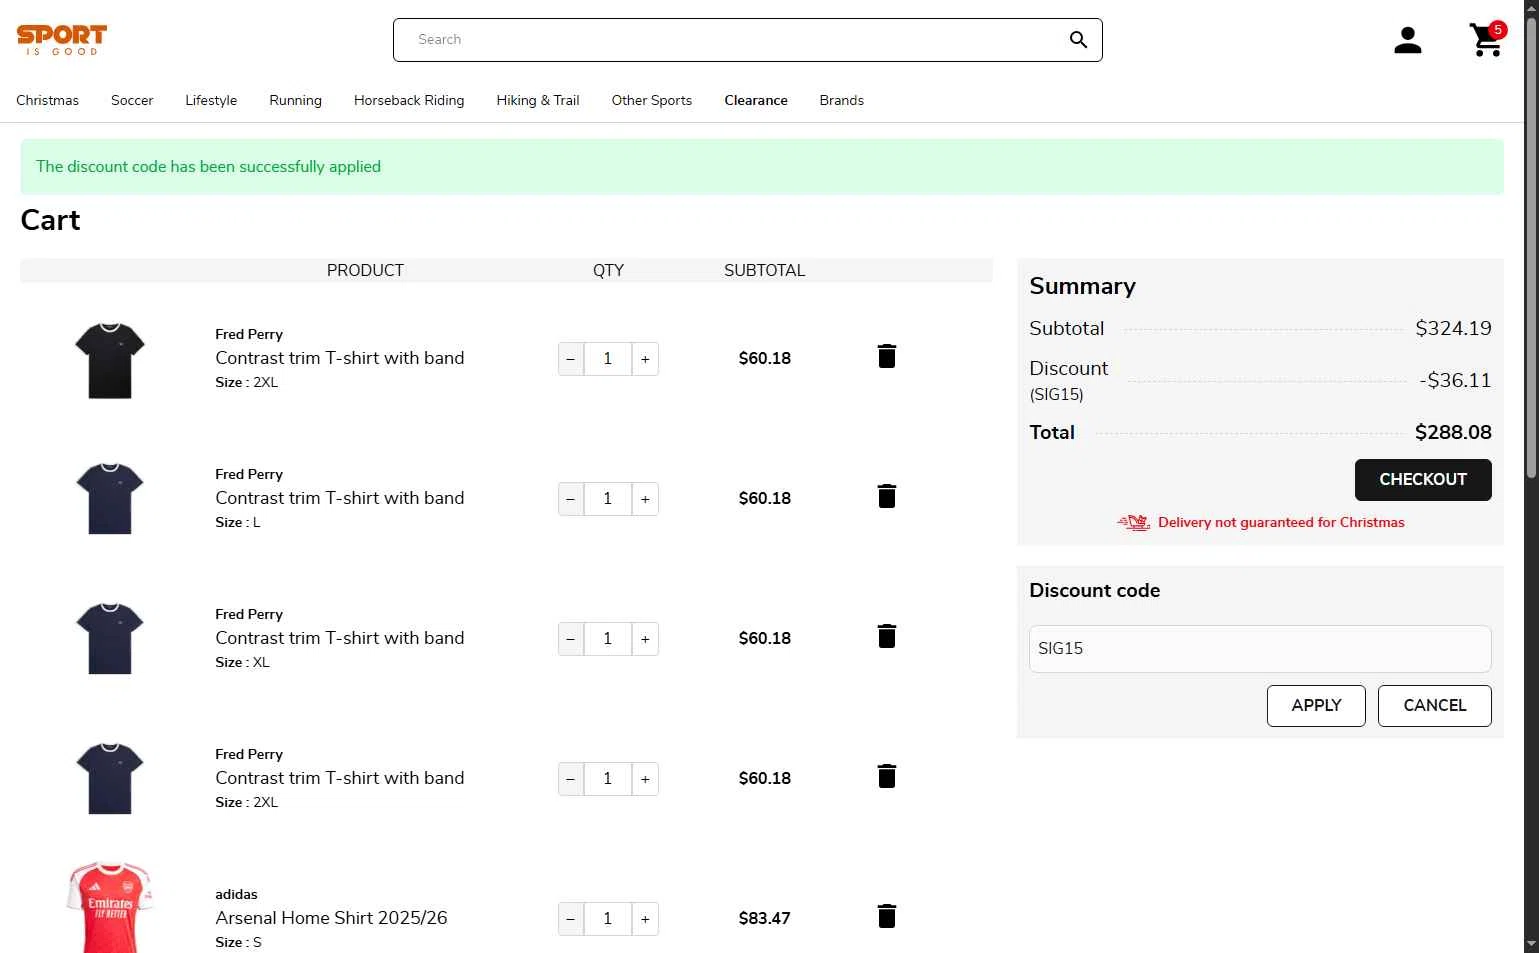
Task: Open the user account icon
Action: [x=1407, y=40]
